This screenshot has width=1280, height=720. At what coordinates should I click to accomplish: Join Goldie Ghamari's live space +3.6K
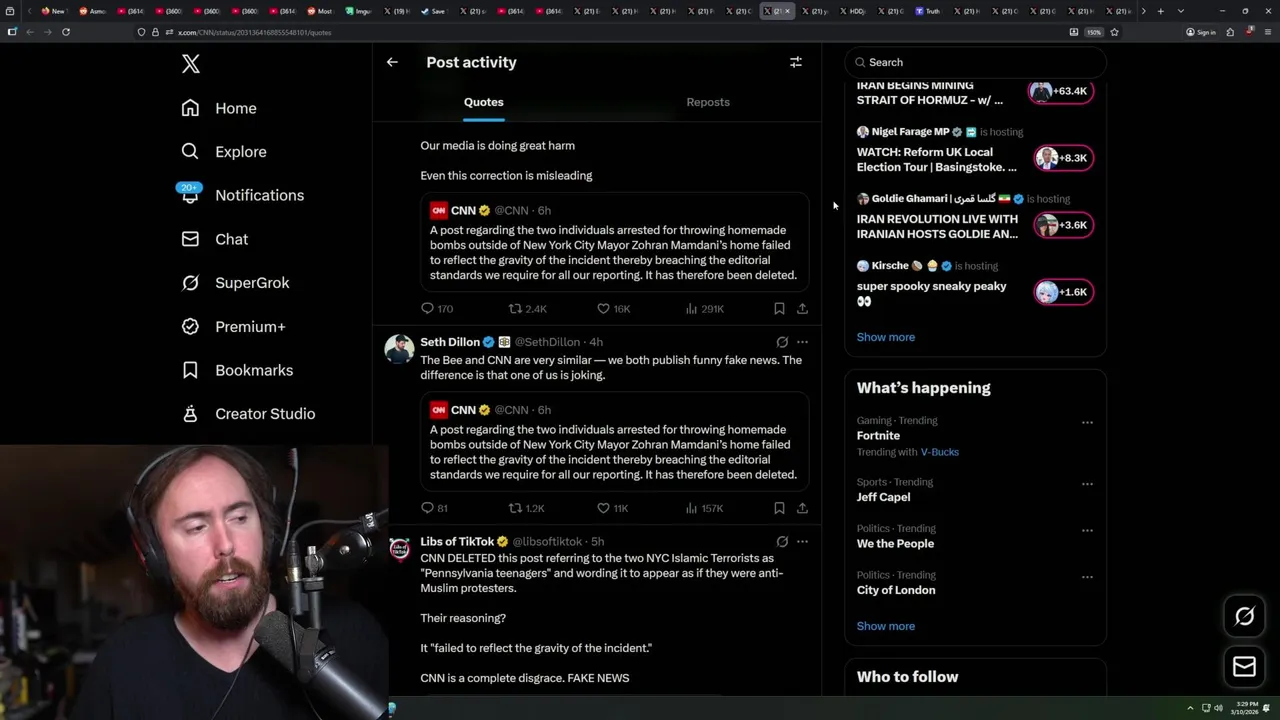pos(1062,225)
